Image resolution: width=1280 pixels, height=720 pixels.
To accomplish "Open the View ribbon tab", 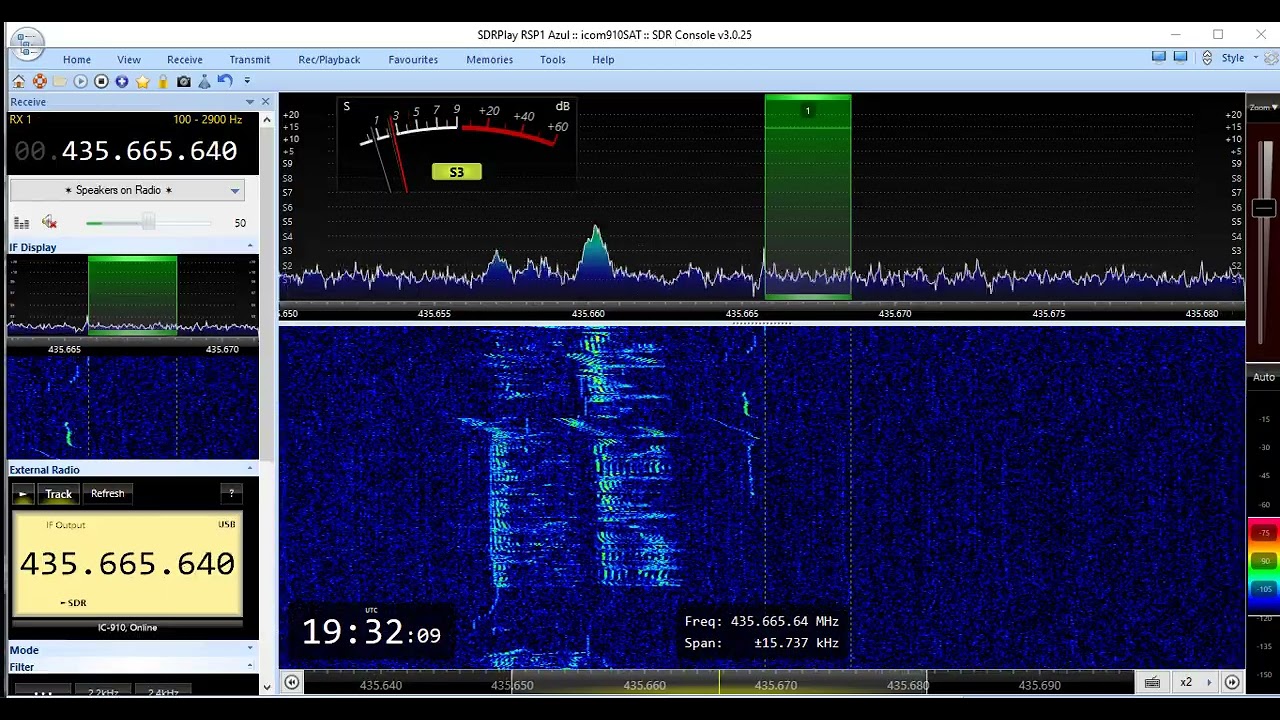I will click(129, 60).
